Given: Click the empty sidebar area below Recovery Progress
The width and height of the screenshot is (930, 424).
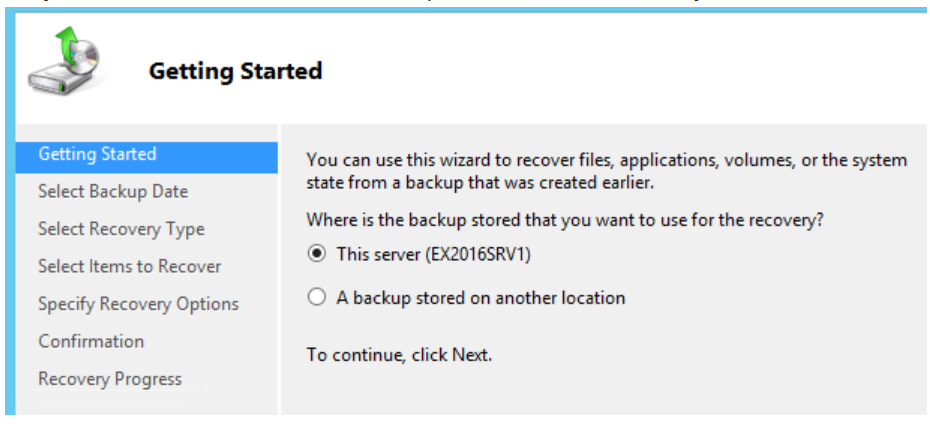Looking at the screenshot, I should [x=146, y=403].
